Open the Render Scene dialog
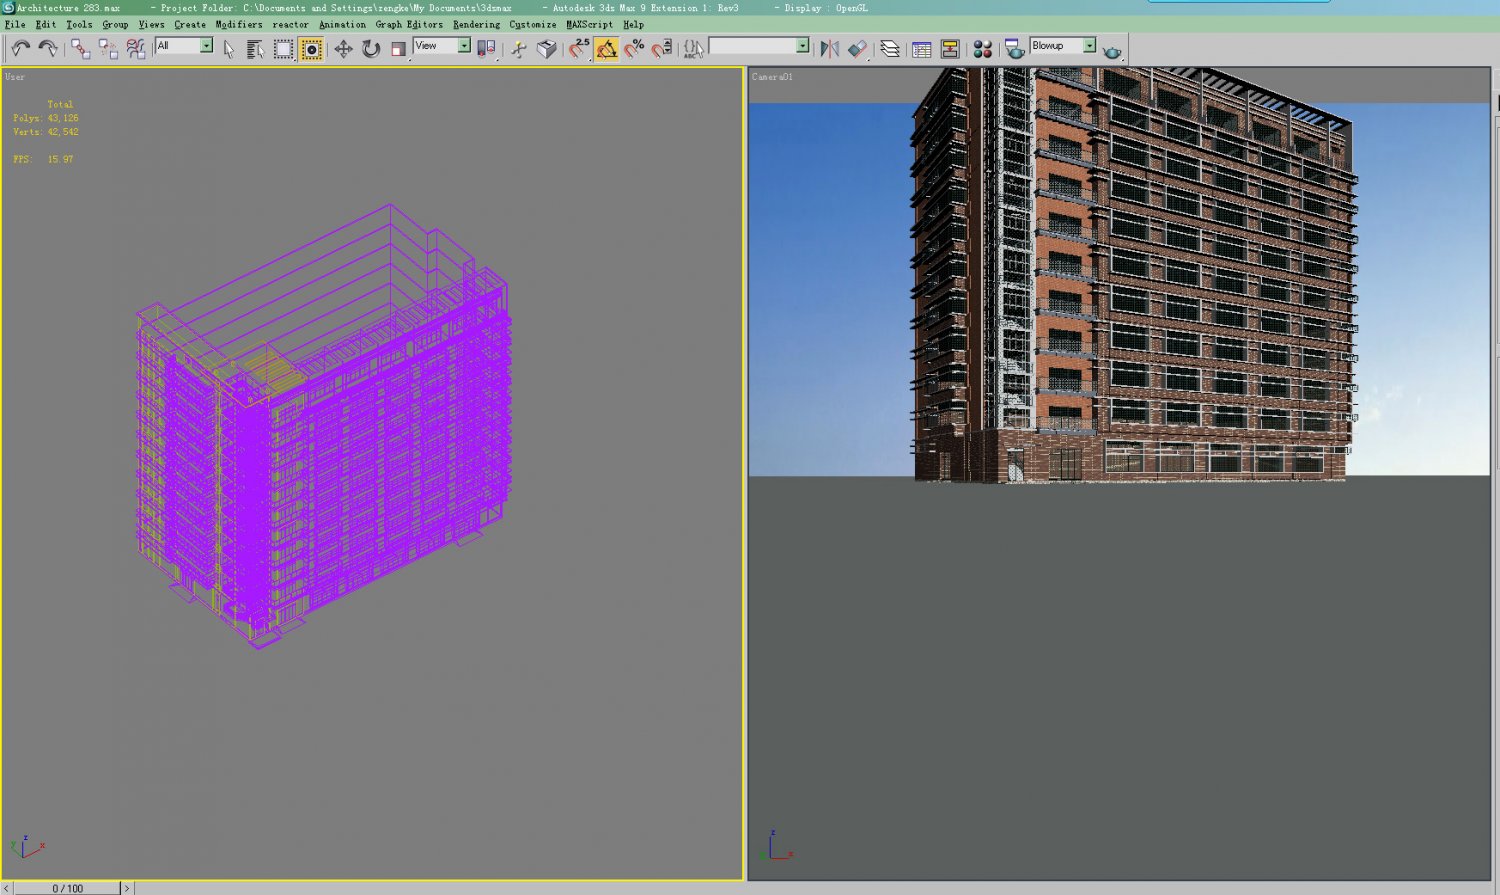Viewport: 1500px width, 895px height. coord(1011,47)
